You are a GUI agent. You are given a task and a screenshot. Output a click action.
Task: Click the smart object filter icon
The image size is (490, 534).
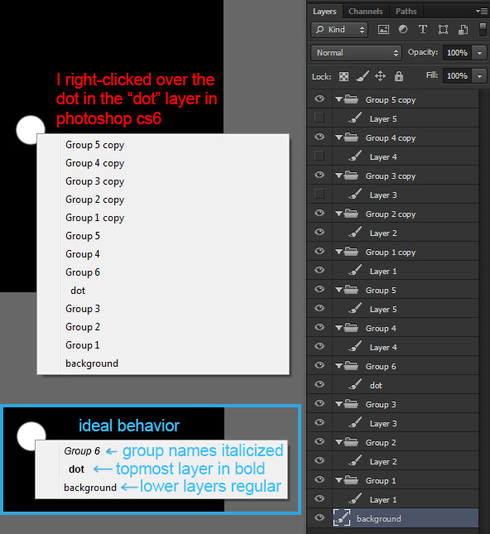click(463, 30)
